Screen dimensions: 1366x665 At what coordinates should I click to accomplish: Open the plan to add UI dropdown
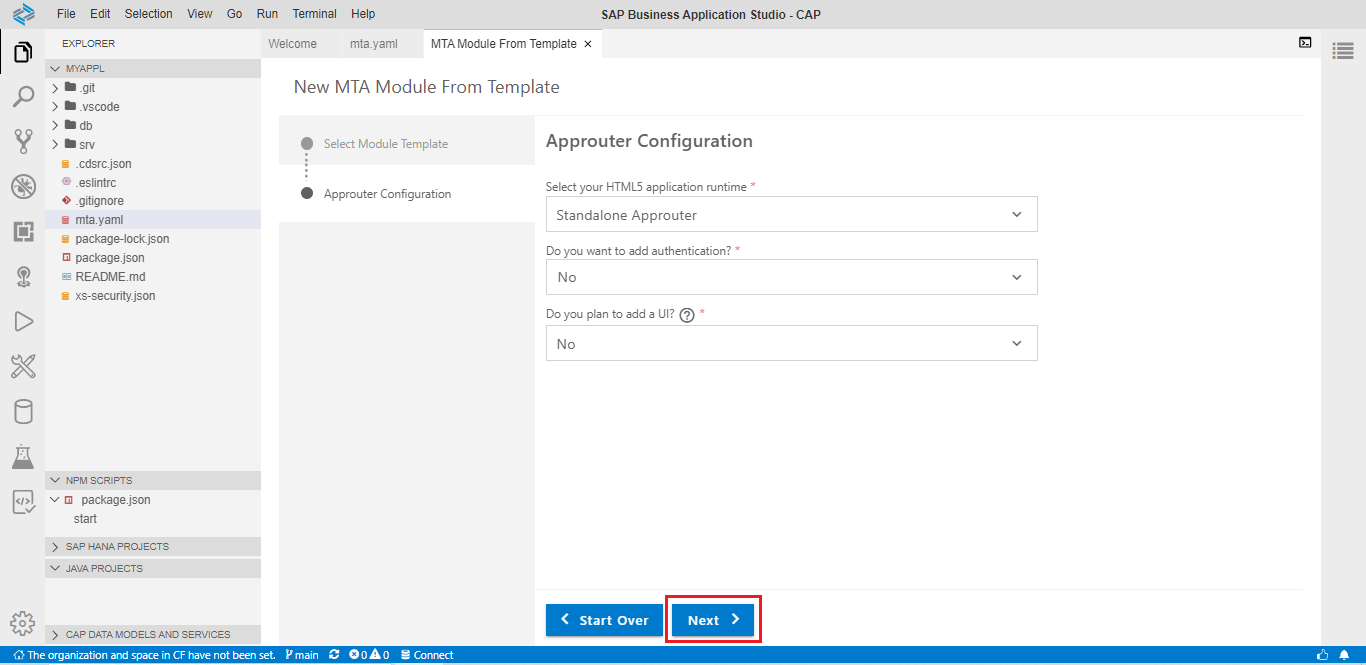(791, 344)
